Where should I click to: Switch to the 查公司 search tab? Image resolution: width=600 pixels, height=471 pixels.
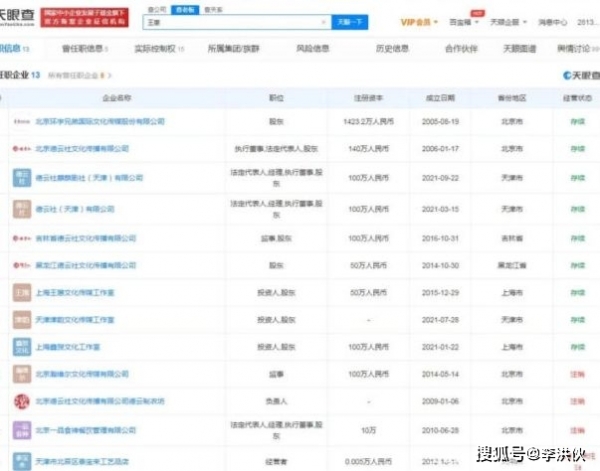(x=157, y=10)
